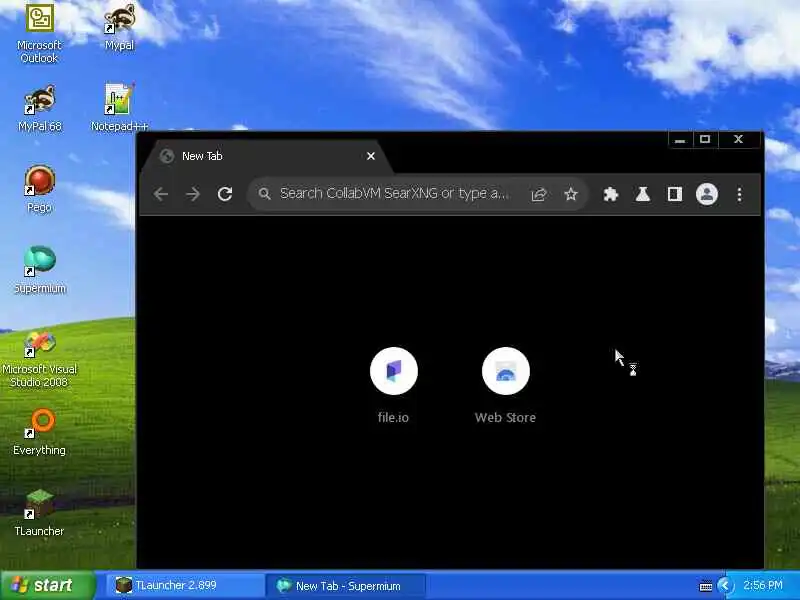800x600 pixels.
Task: Open the file.io shortcut tile
Action: point(393,385)
